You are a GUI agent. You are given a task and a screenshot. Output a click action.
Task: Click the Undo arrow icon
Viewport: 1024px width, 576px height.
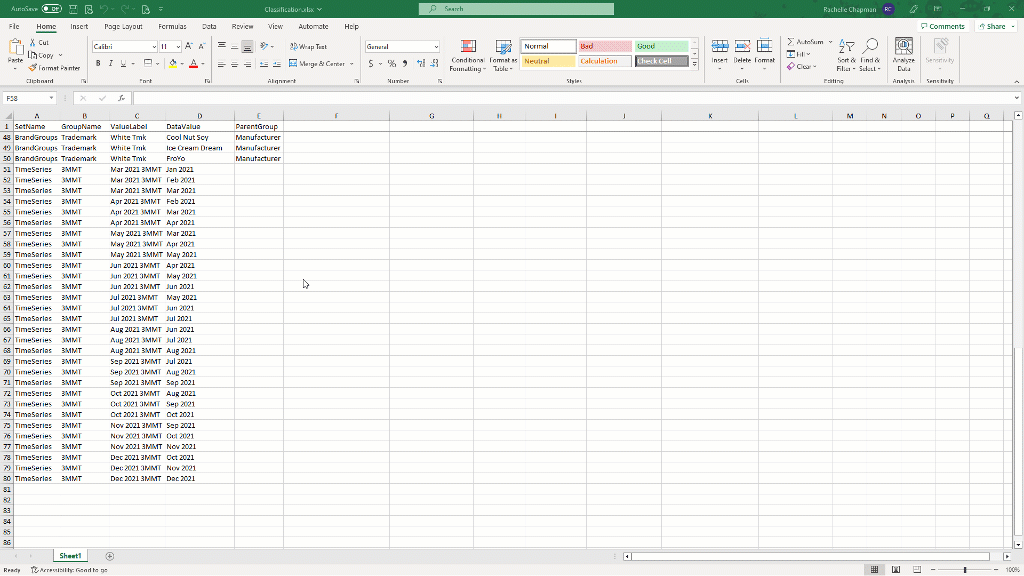(x=105, y=9)
